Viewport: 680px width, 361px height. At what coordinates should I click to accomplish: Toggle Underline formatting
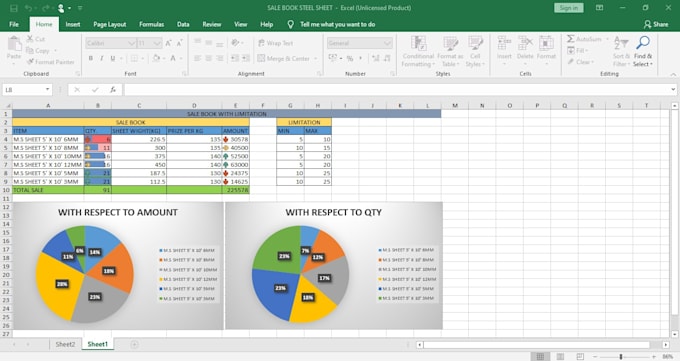(x=113, y=58)
